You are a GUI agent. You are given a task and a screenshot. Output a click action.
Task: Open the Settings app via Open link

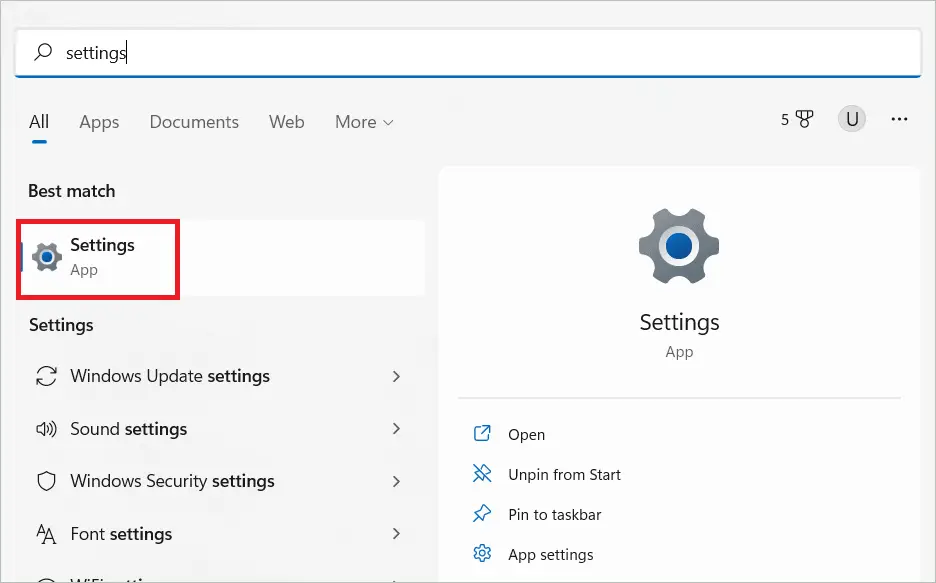(527, 434)
